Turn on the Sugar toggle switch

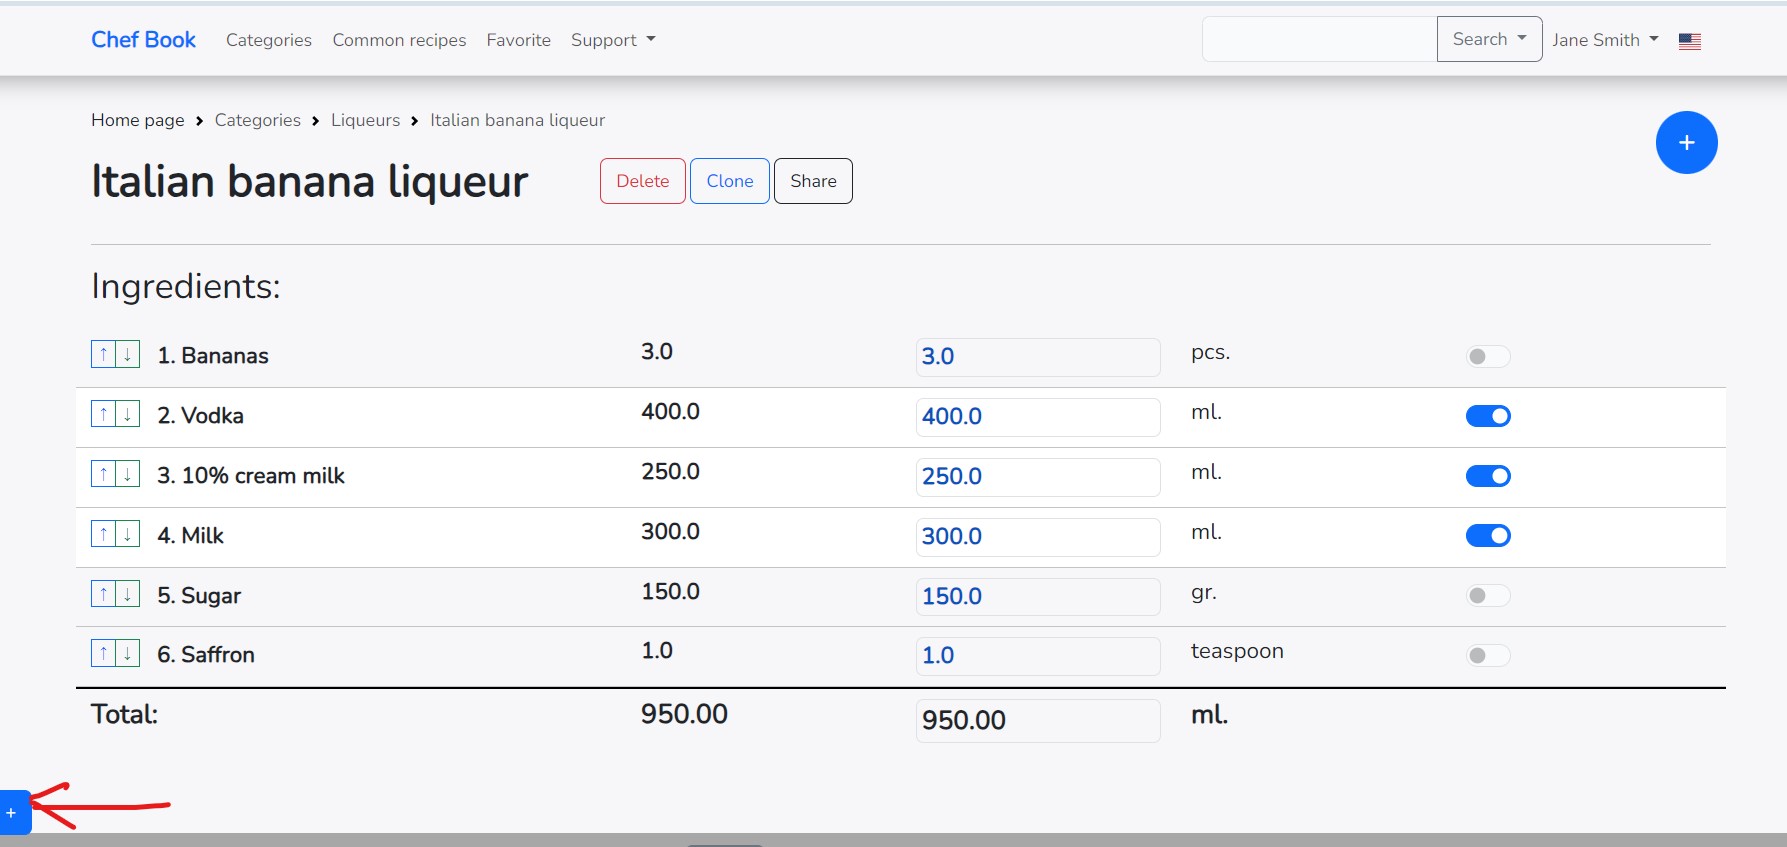click(x=1488, y=596)
